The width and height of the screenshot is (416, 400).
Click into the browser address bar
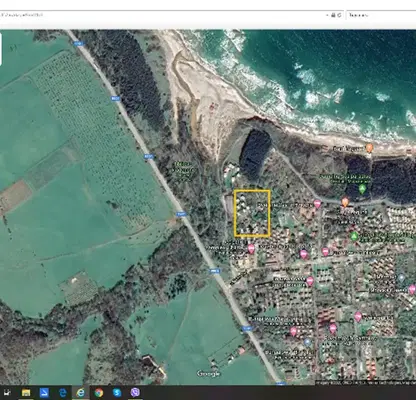pos(163,15)
